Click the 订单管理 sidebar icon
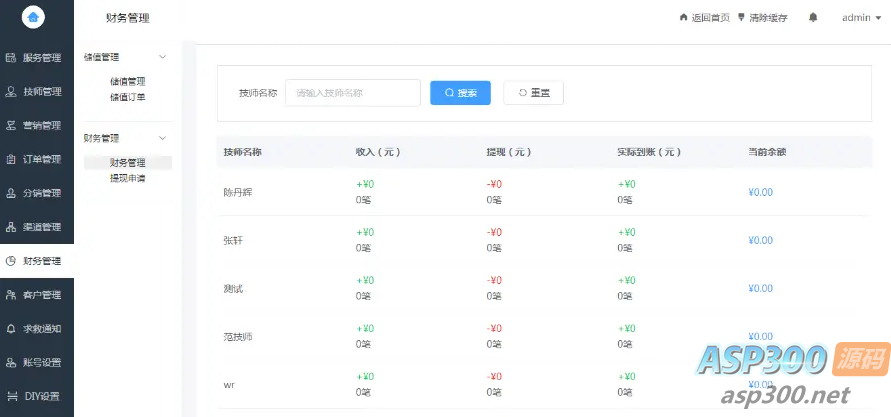 (11, 159)
